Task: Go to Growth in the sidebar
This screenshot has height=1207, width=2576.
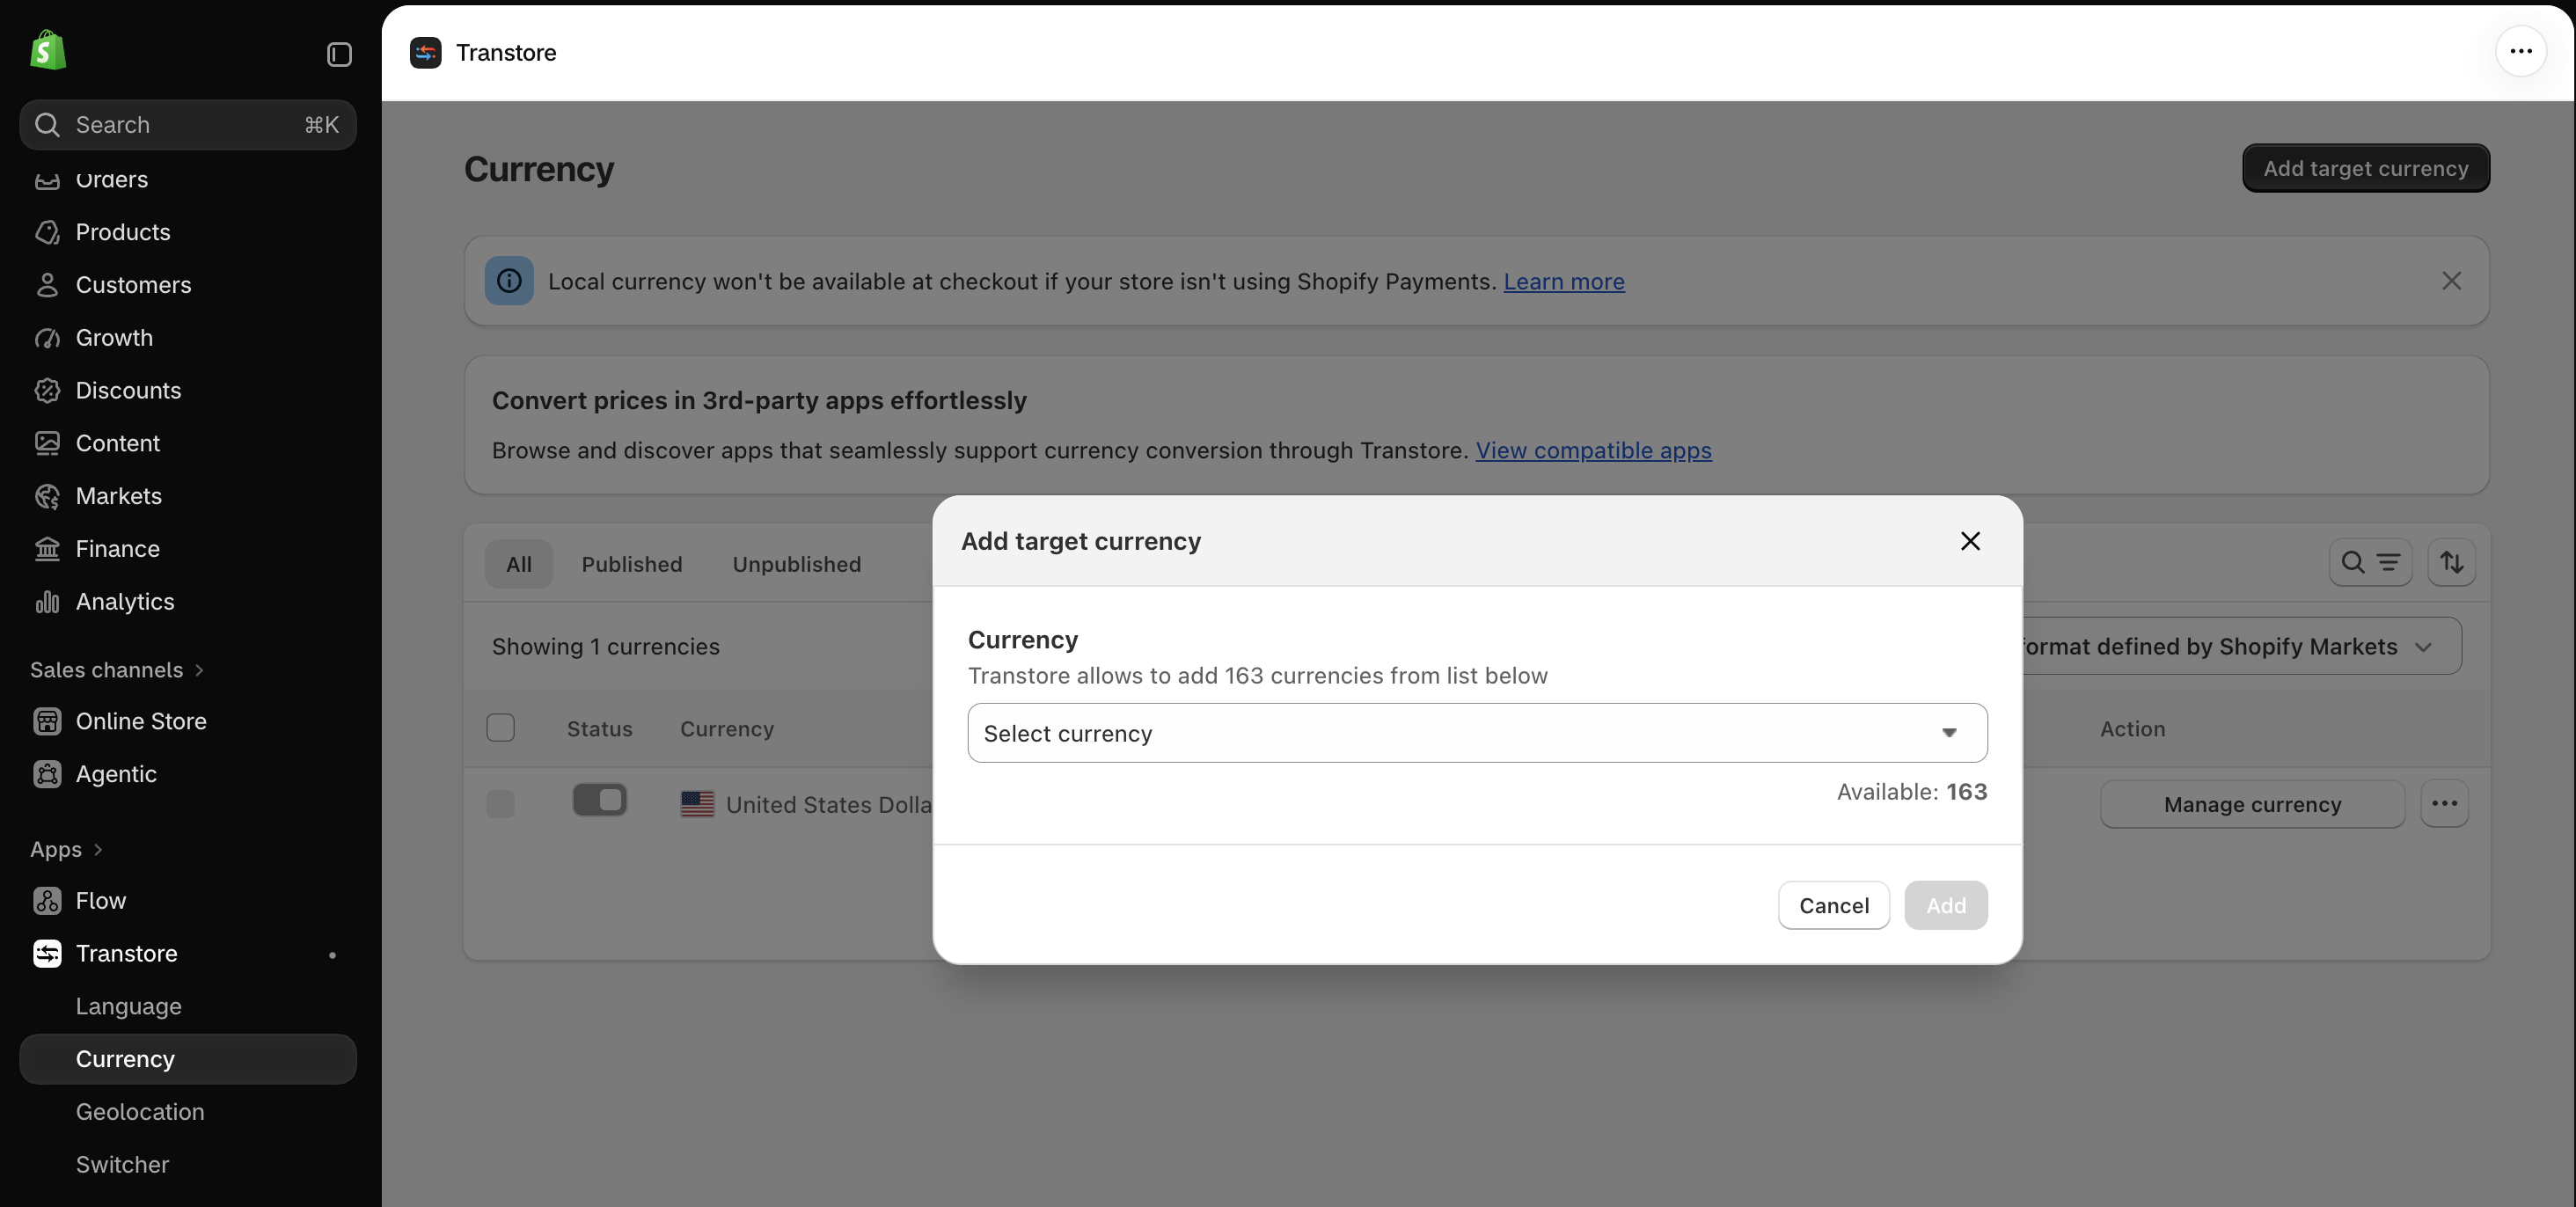Action: point(114,338)
